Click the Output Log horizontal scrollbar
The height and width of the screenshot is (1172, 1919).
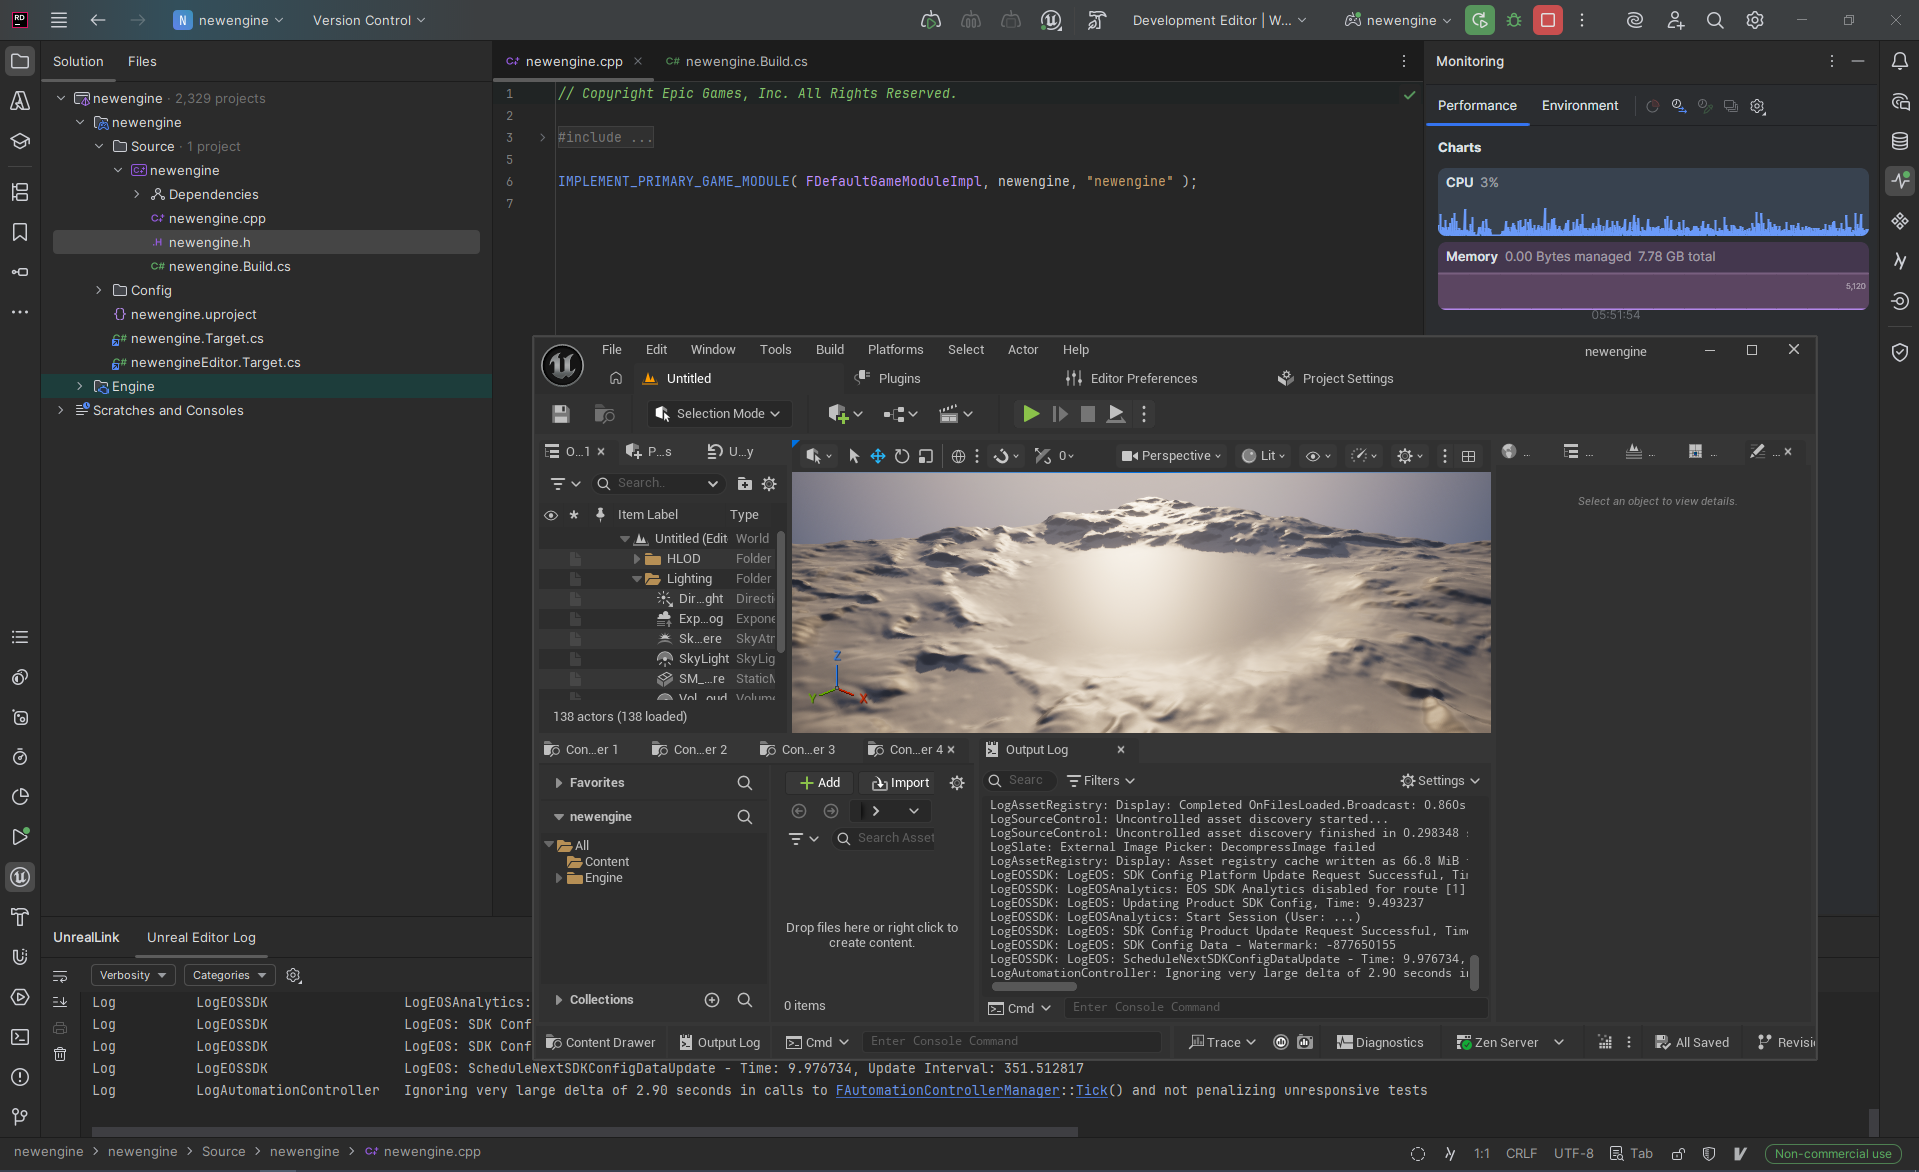1034,986
